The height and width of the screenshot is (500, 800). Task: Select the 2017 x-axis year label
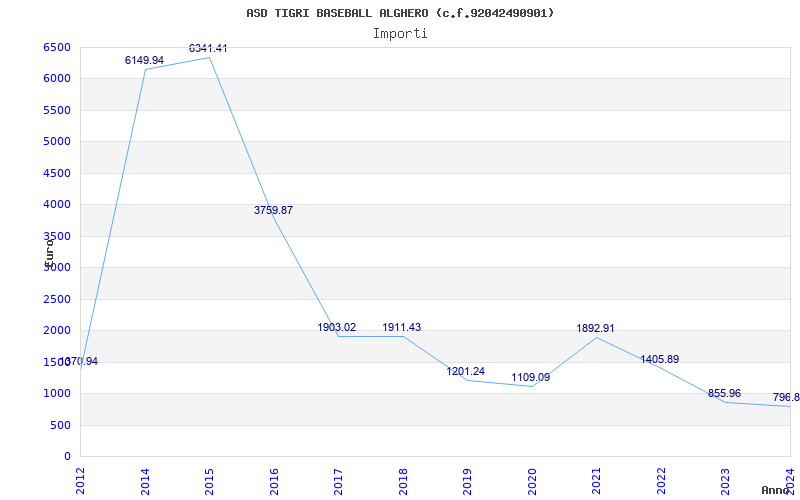coord(338,481)
